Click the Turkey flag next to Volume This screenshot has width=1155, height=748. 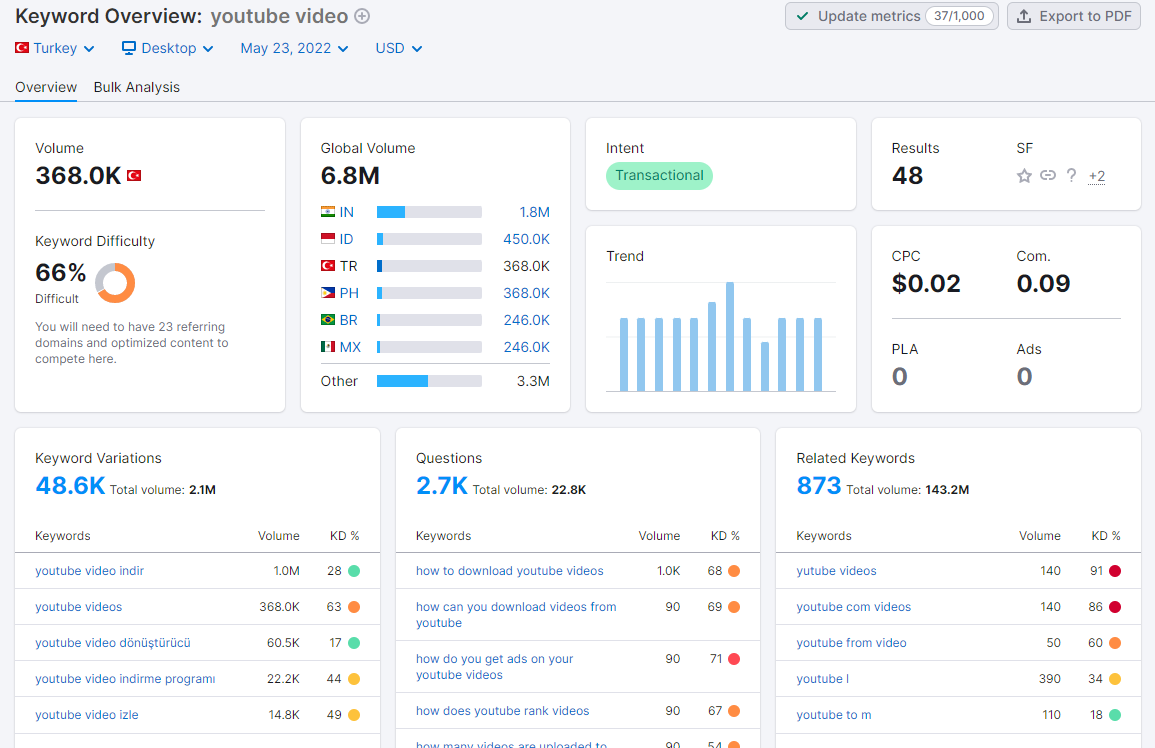click(134, 175)
